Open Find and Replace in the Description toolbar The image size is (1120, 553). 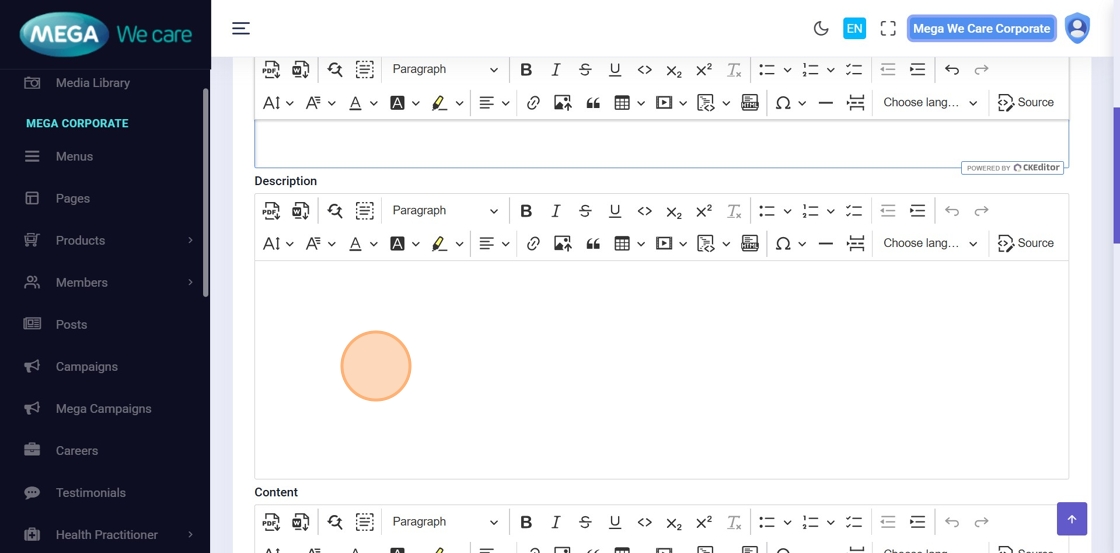point(335,211)
